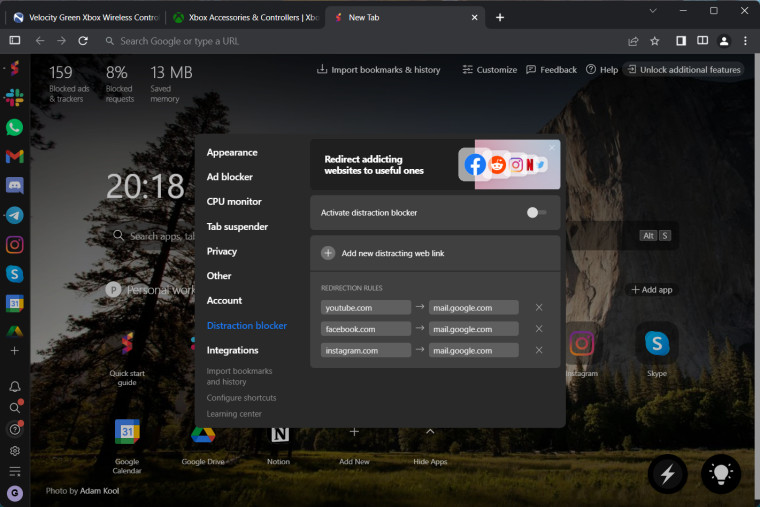Viewport: 760px width, 507px height.
Task: Open Other settings section
Action: [x=219, y=276]
